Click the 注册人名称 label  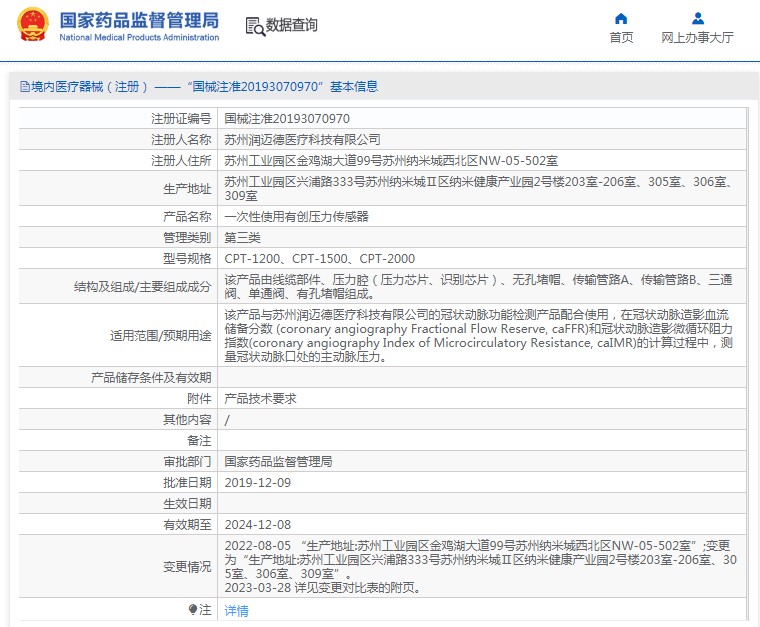[181, 140]
